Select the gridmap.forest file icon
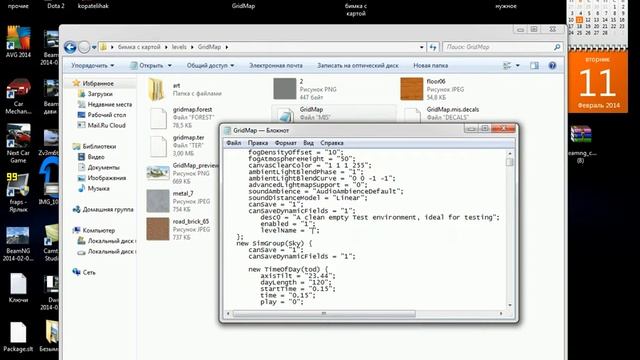 [158, 118]
